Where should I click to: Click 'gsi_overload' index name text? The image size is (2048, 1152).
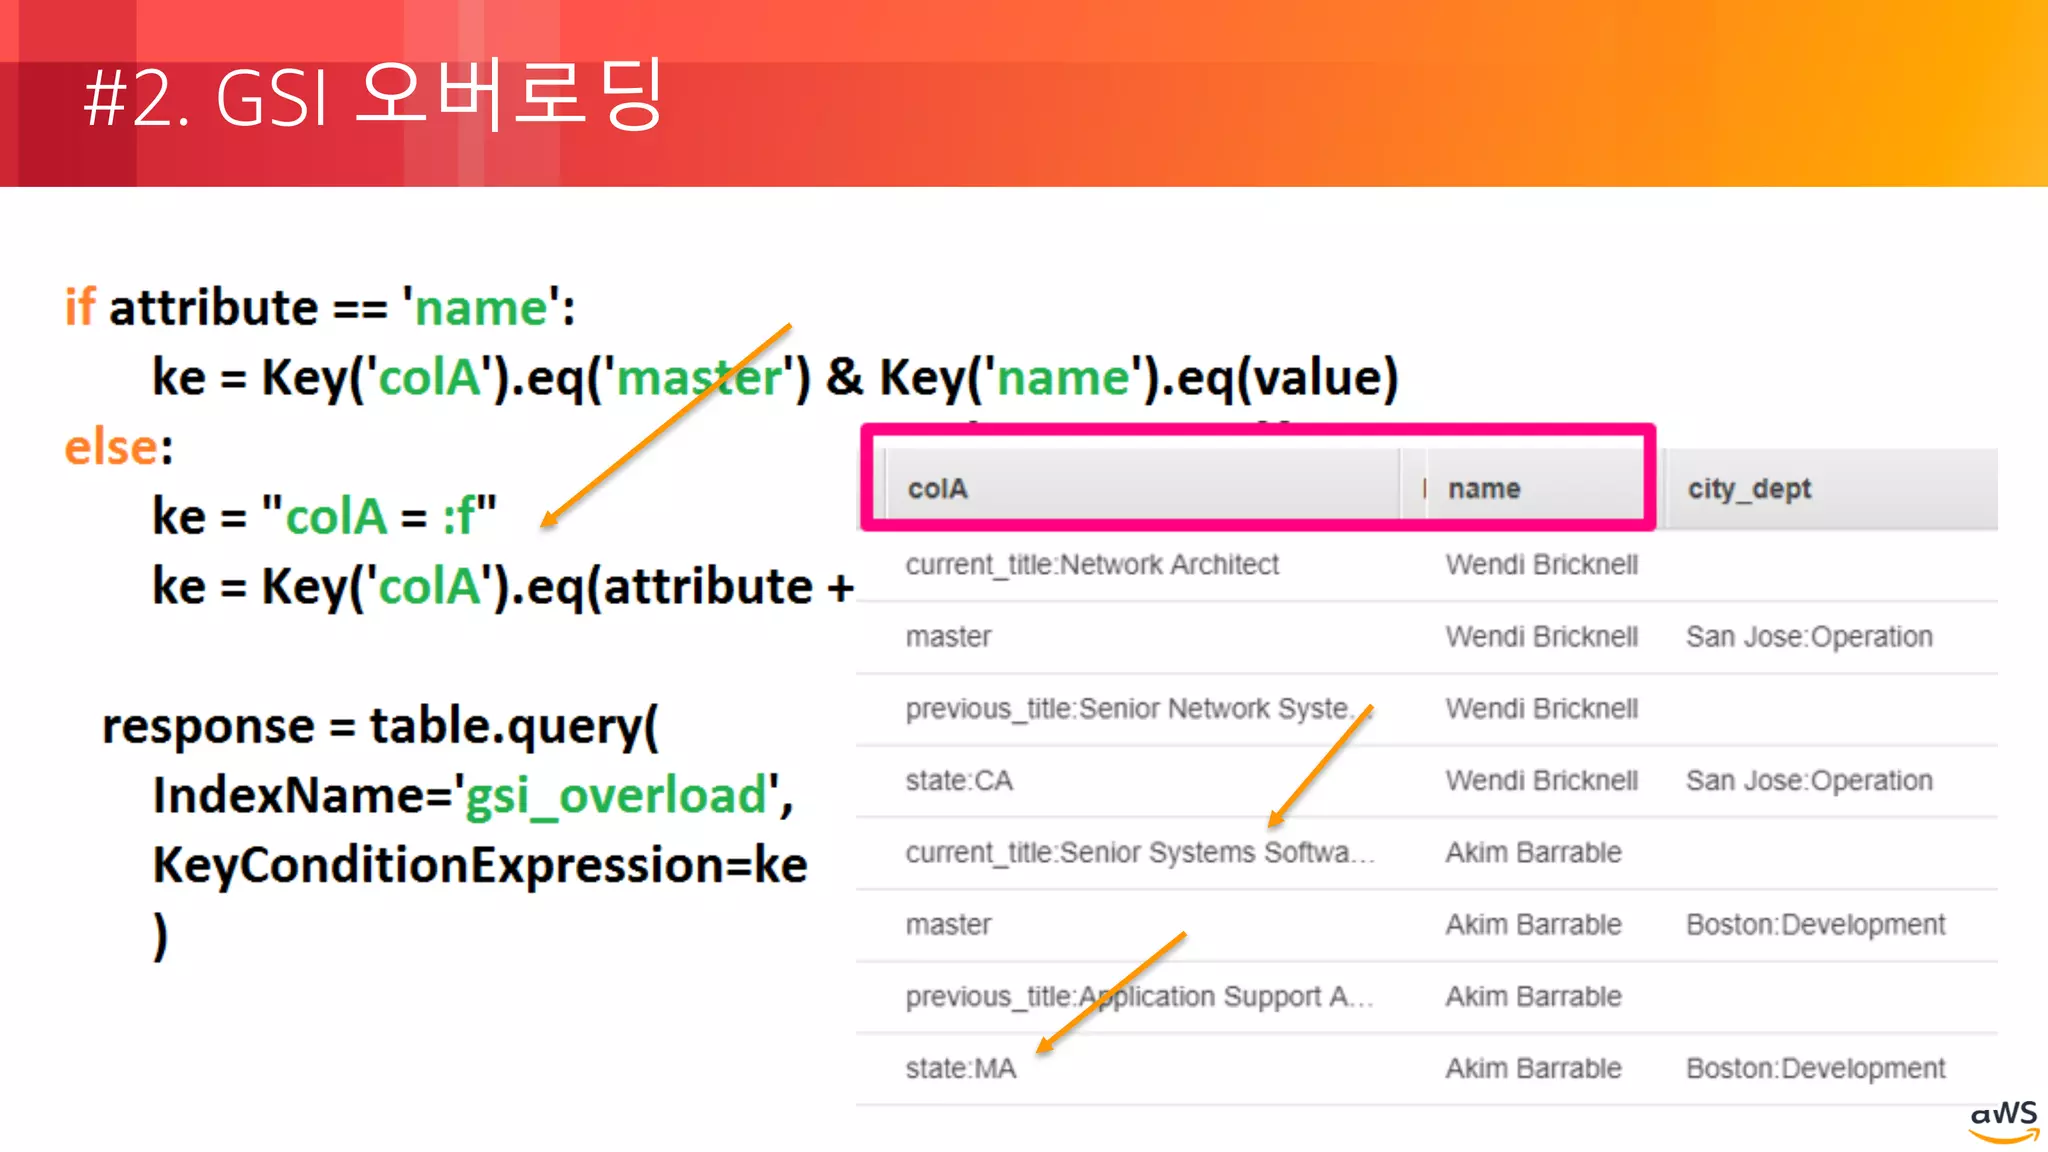click(616, 796)
